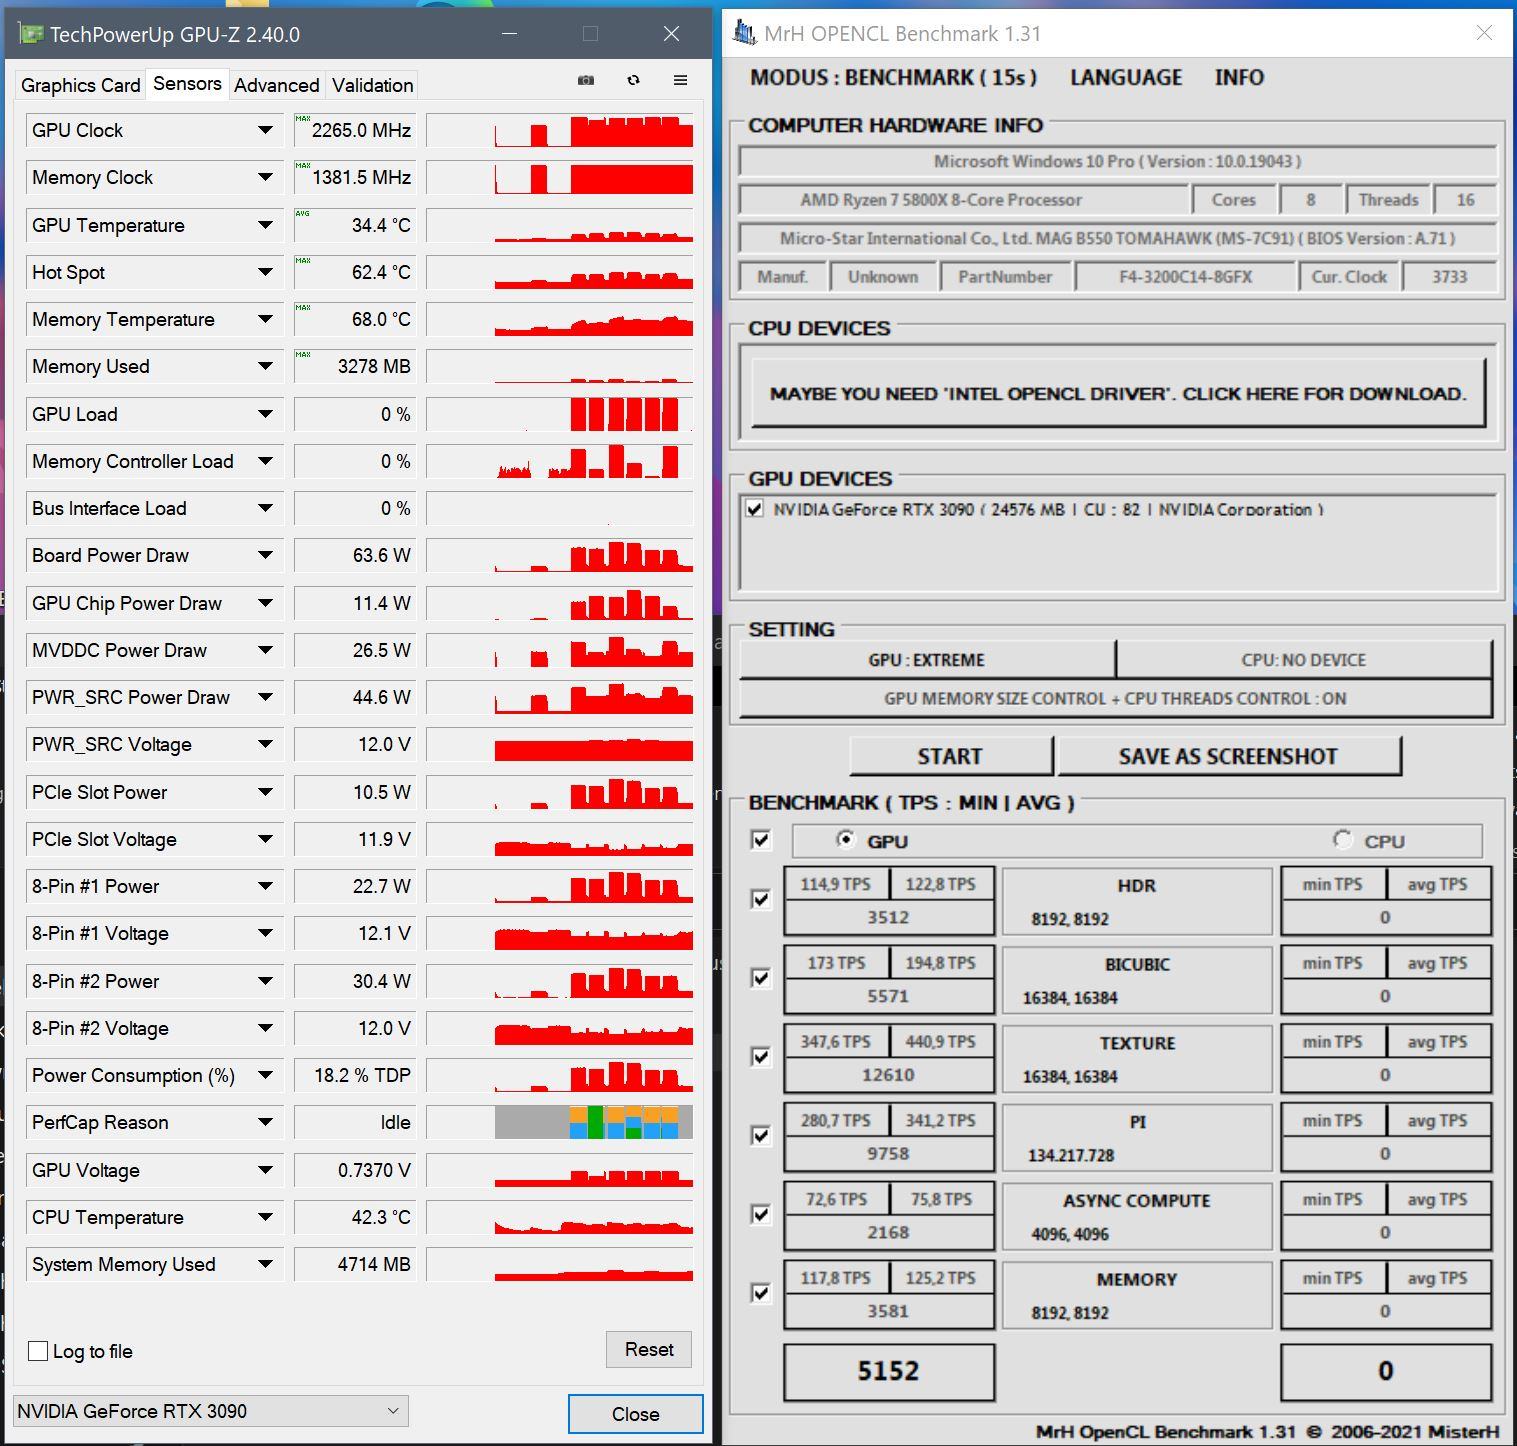
Task: Click the ASYNC COMPUTE score 2168
Action: tap(888, 1232)
